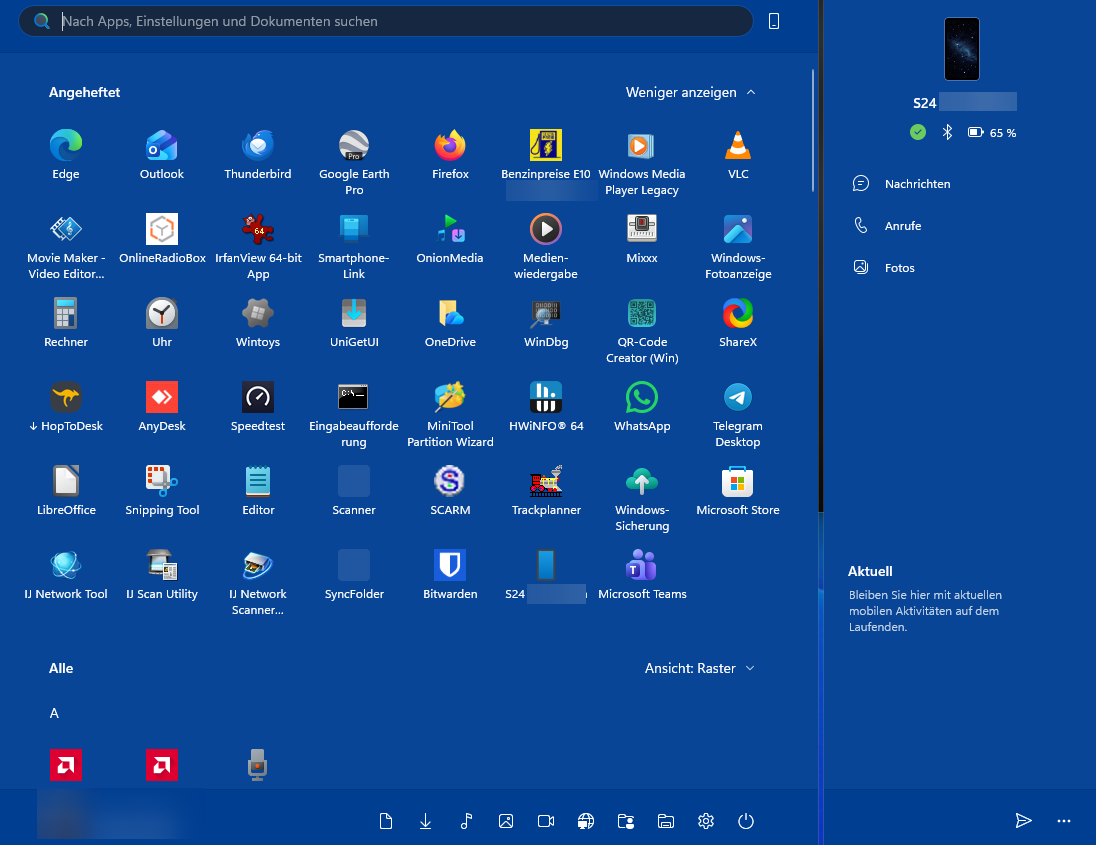1096x845 pixels.
Task: Click the send arrow in phone panel
Action: pos(1023,821)
